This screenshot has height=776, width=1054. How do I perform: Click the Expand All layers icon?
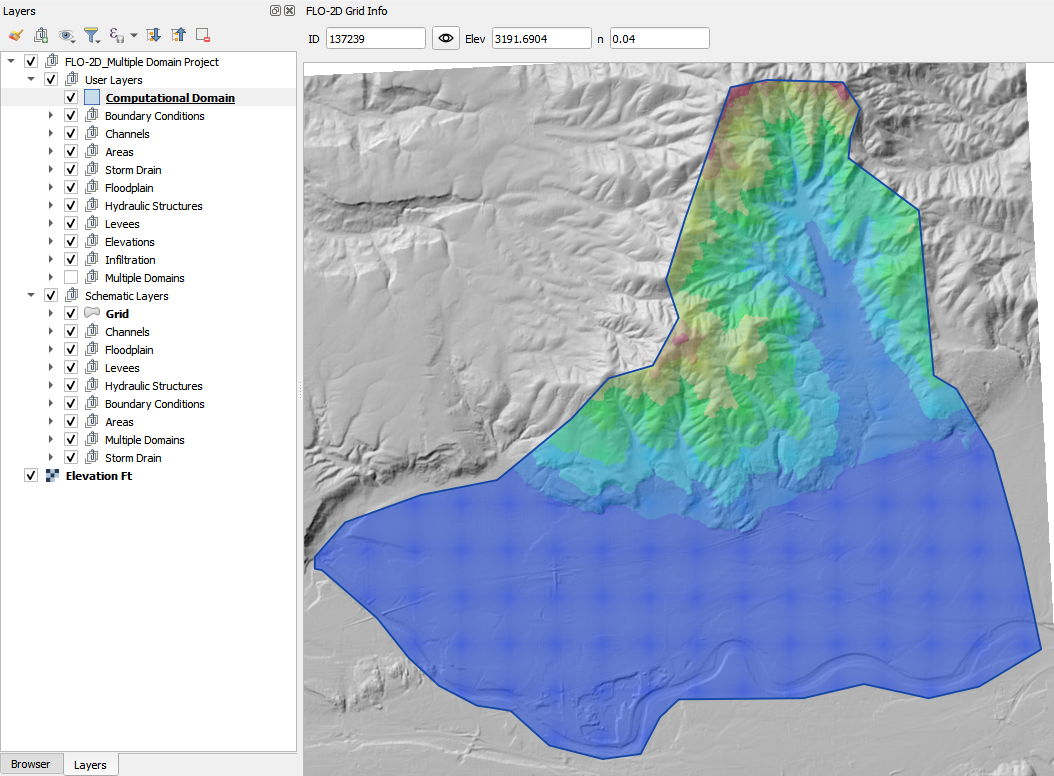(x=153, y=35)
